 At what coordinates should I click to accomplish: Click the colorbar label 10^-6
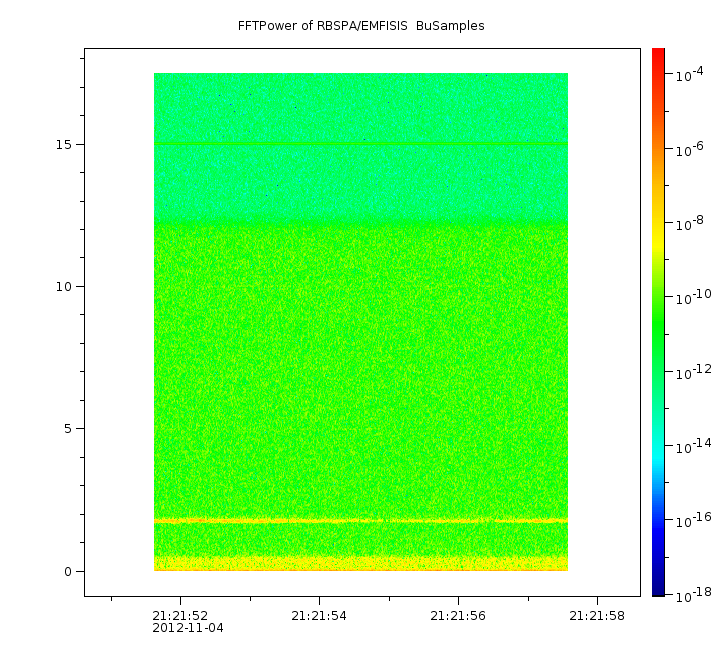pos(690,149)
